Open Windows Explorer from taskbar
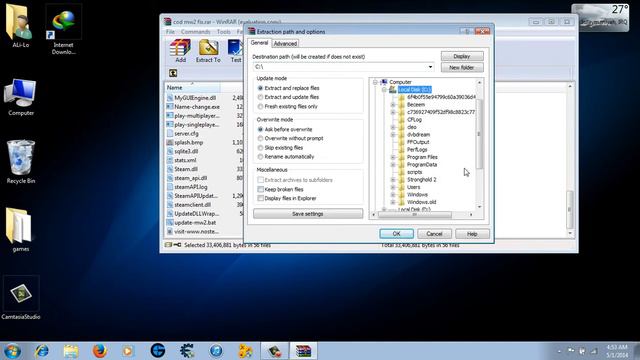The image size is (640, 360). (71, 351)
